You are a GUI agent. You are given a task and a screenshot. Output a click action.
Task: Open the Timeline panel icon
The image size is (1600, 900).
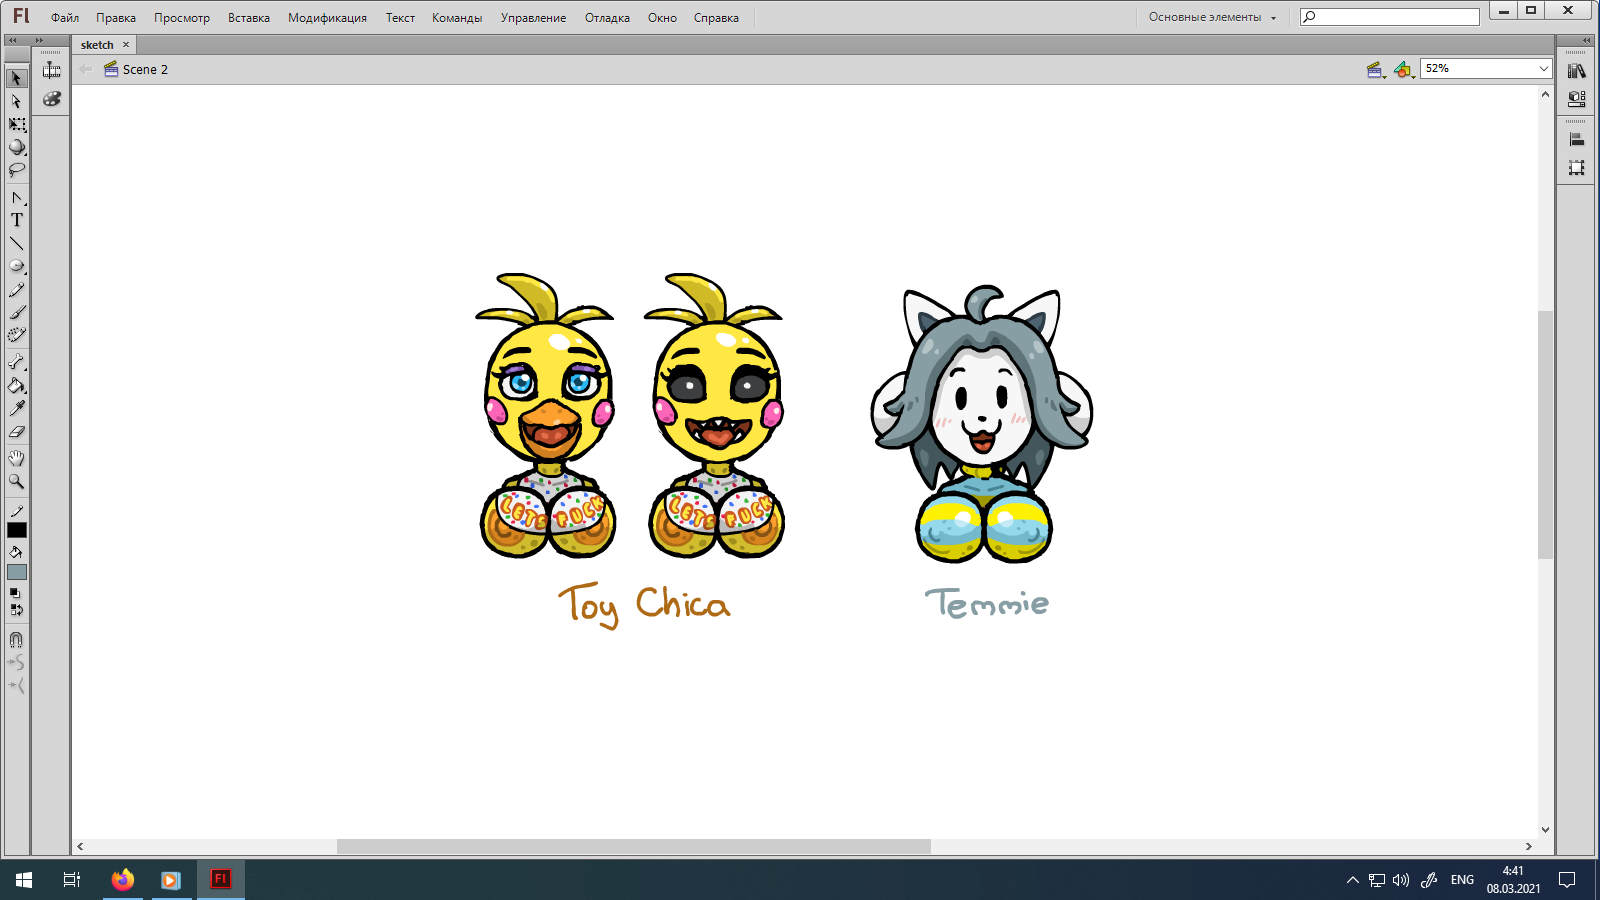(52, 69)
